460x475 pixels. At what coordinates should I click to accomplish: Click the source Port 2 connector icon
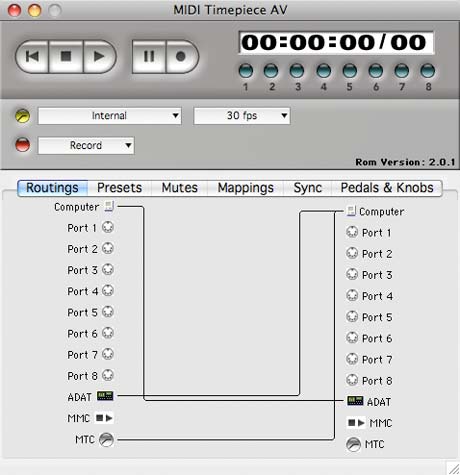(x=108, y=248)
